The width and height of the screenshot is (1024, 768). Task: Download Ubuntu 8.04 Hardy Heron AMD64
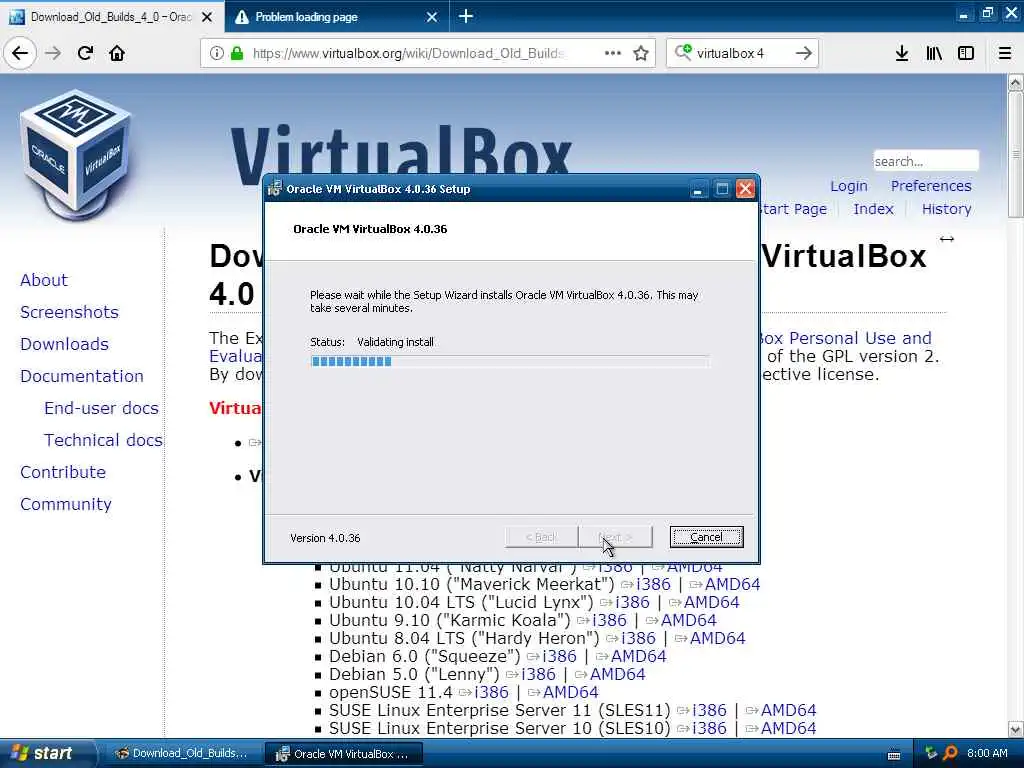pyautogui.click(x=717, y=638)
